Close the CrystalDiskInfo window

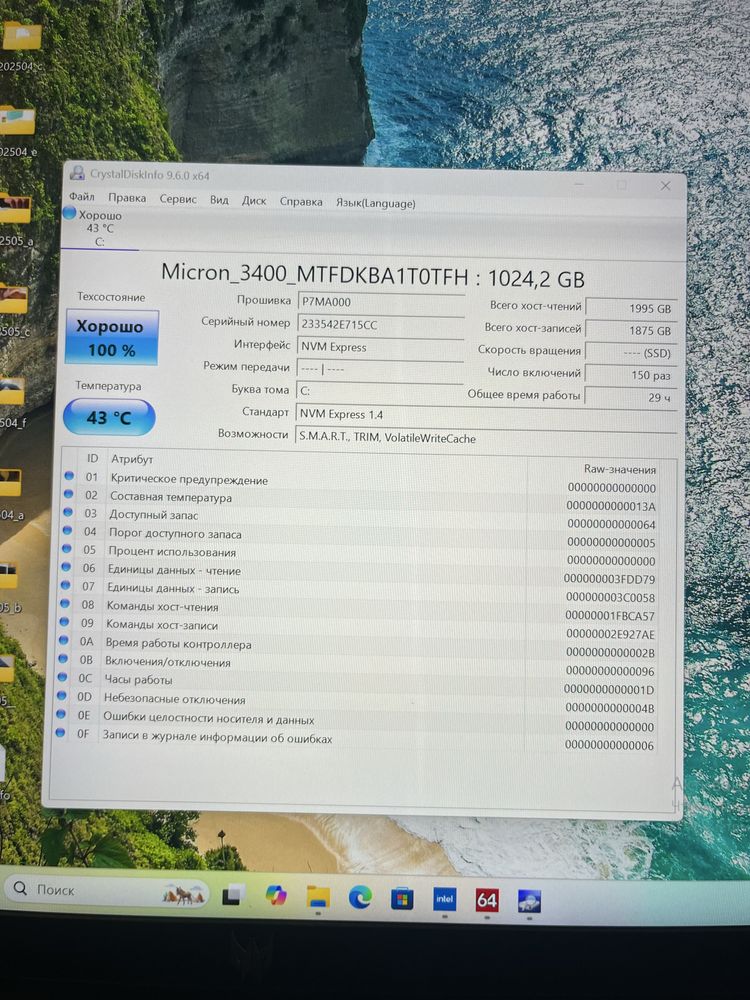point(665,186)
